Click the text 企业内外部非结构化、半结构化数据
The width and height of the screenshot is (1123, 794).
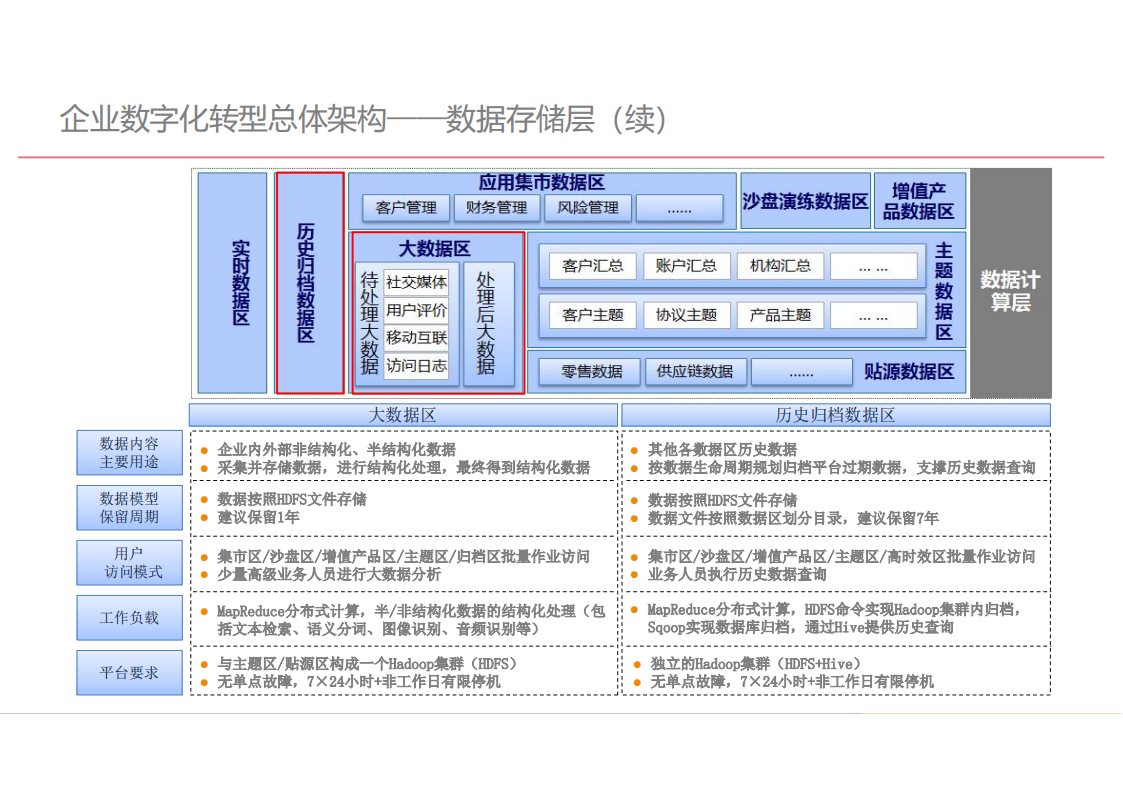[x=337, y=450]
